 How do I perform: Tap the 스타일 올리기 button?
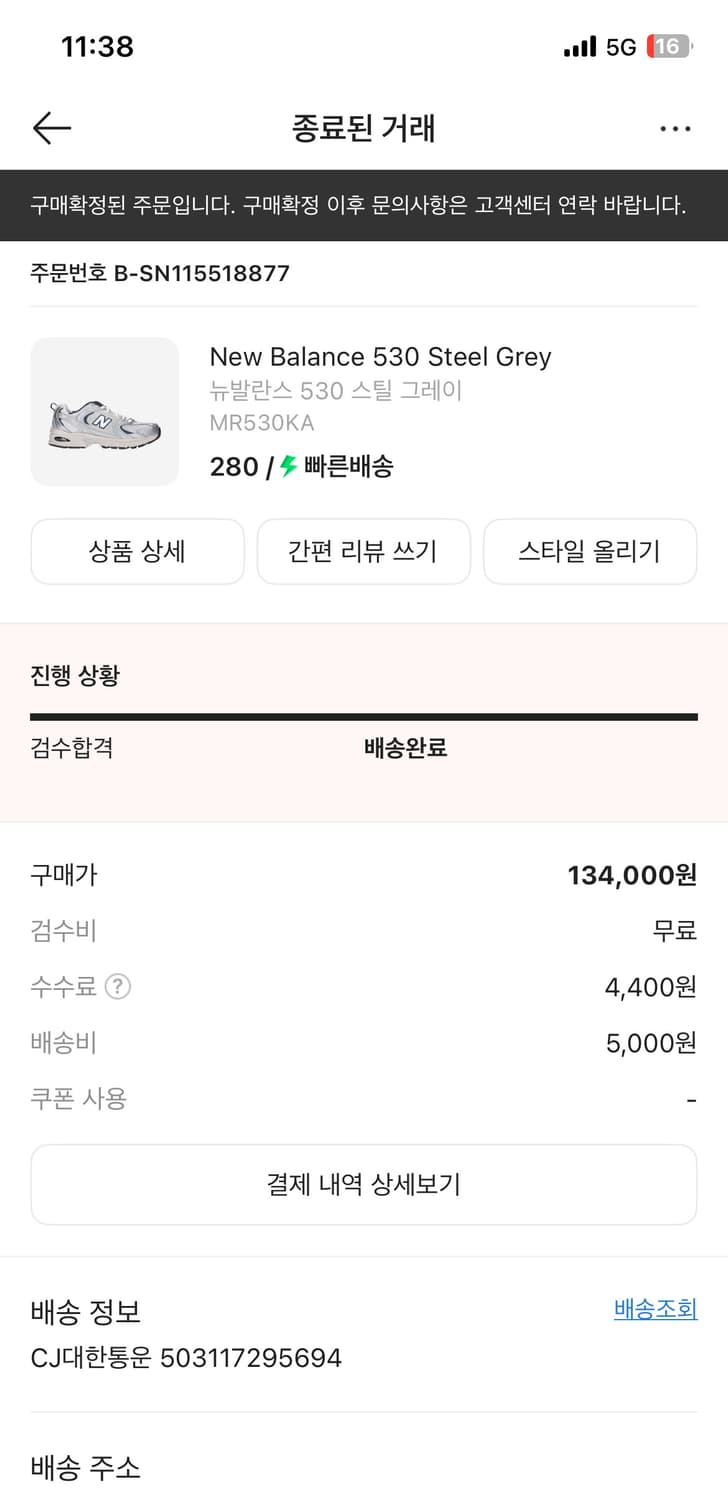(x=590, y=551)
